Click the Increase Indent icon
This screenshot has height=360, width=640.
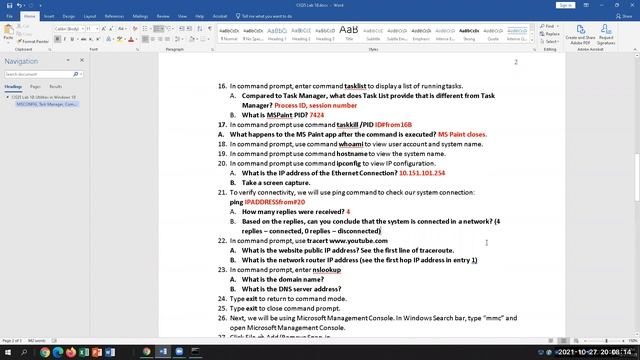[189, 29]
